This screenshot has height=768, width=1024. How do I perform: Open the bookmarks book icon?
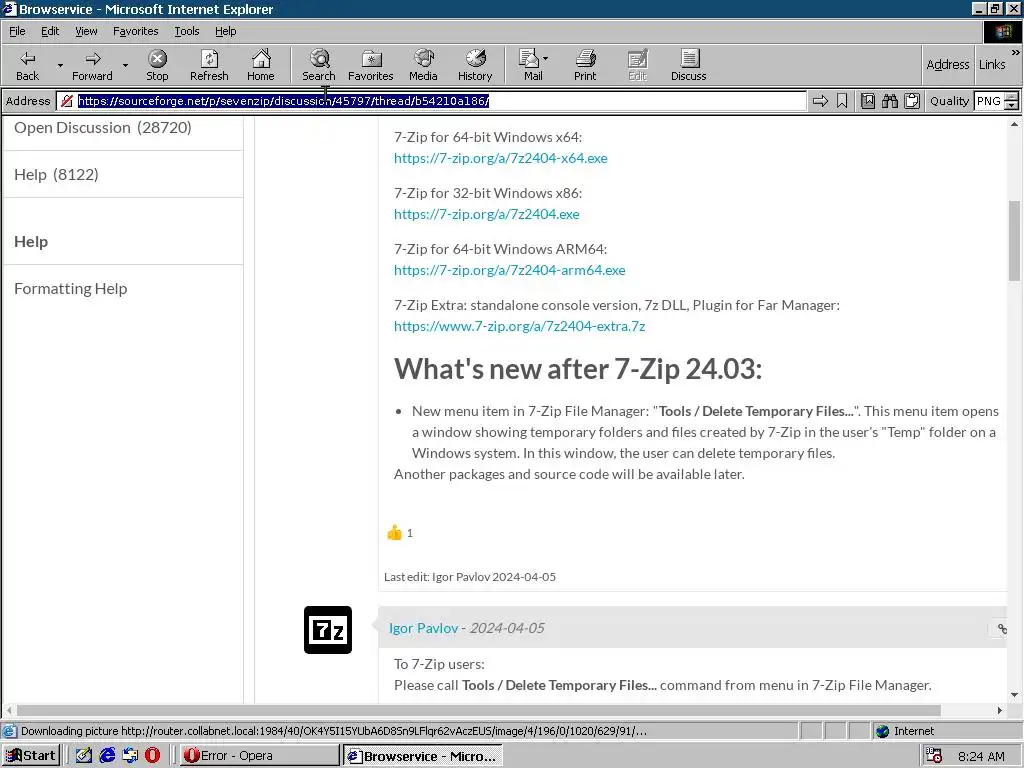pyautogui.click(x=868, y=101)
